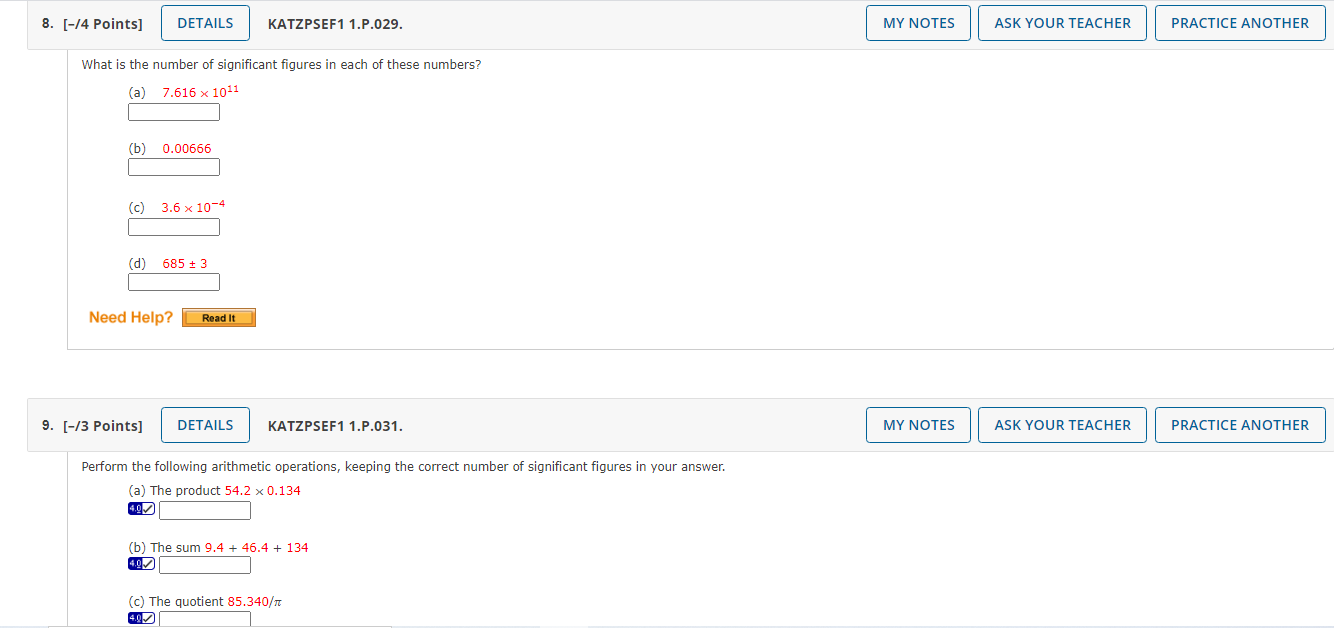The width and height of the screenshot is (1334, 628).
Task: Click the significant figures icon beside the quotient answer
Action: [141, 619]
